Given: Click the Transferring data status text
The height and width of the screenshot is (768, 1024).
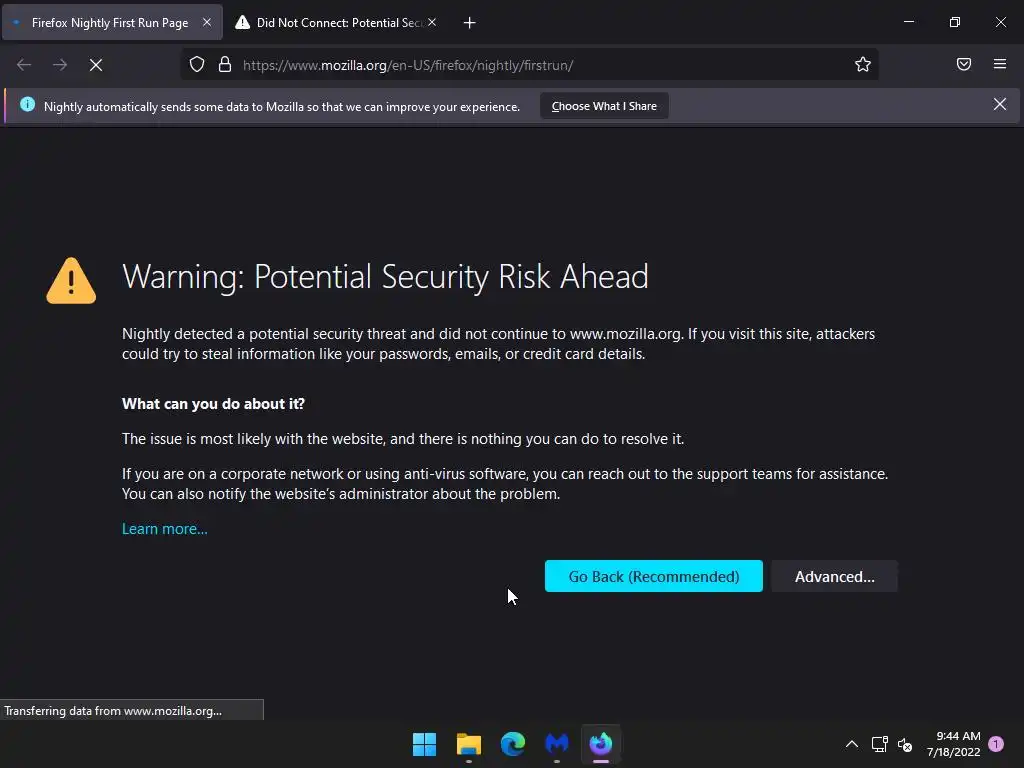Looking at the screenshot, I should [x=113, y=711].
